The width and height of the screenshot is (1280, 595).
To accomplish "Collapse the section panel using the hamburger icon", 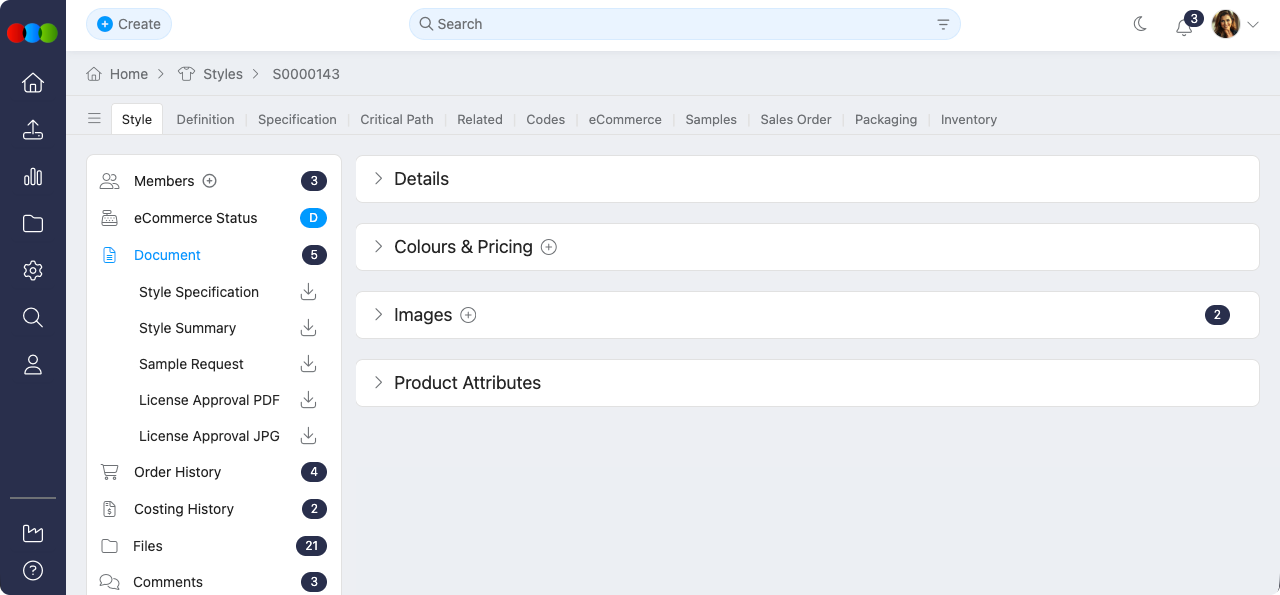I will click(x=94, y=118).
